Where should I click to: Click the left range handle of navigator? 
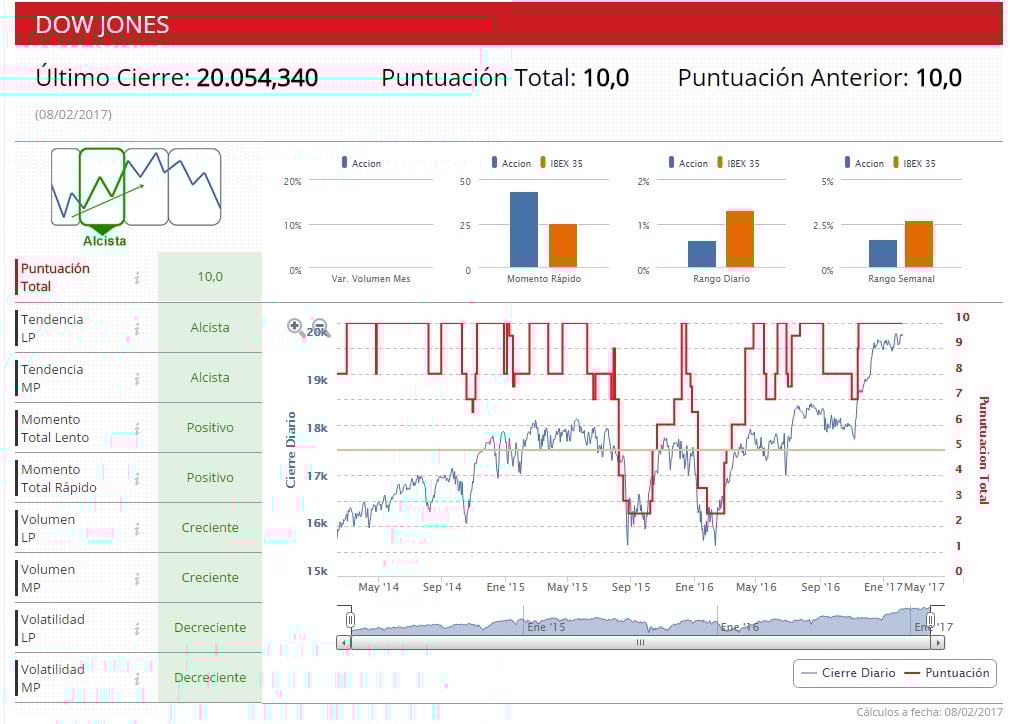click(350, 620)
